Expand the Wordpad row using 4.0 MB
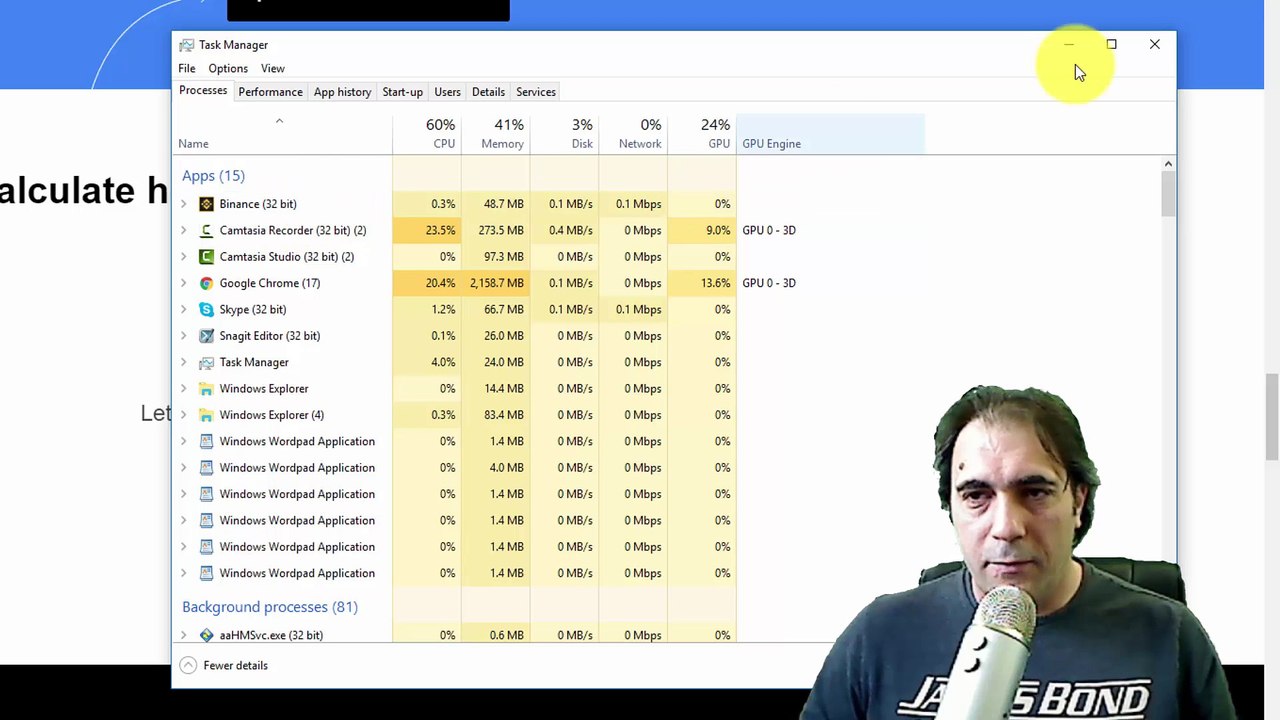This screenshot has height=720, width=1280. (184, 468)
